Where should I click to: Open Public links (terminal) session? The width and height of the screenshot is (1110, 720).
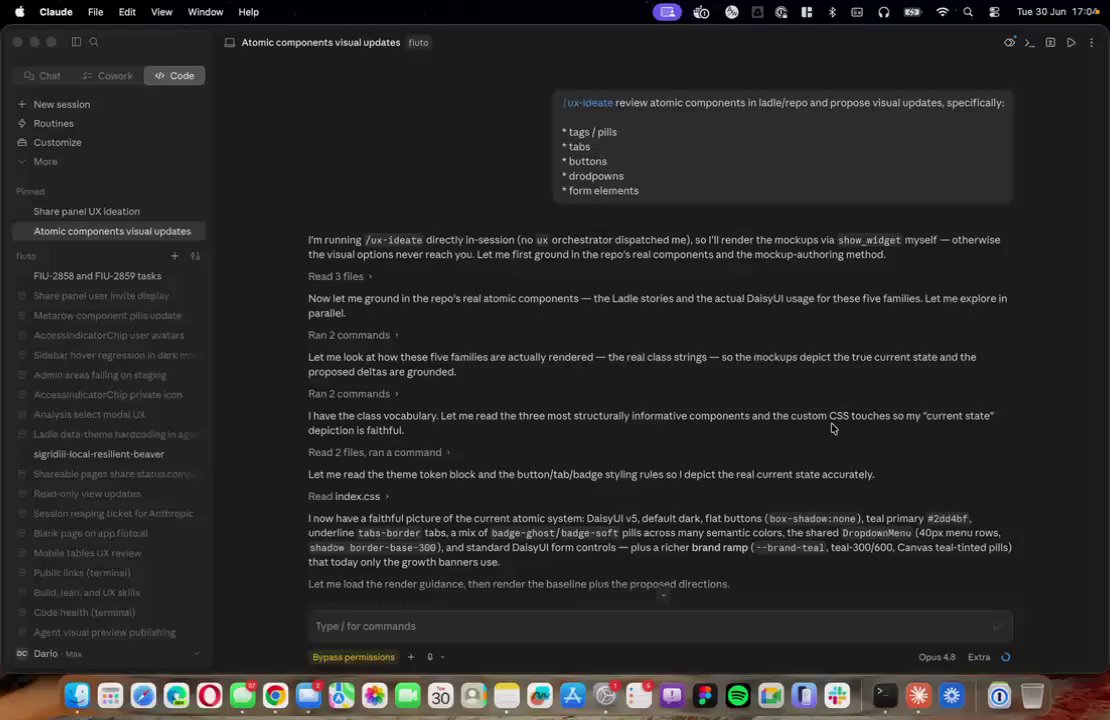coord(82,573)
